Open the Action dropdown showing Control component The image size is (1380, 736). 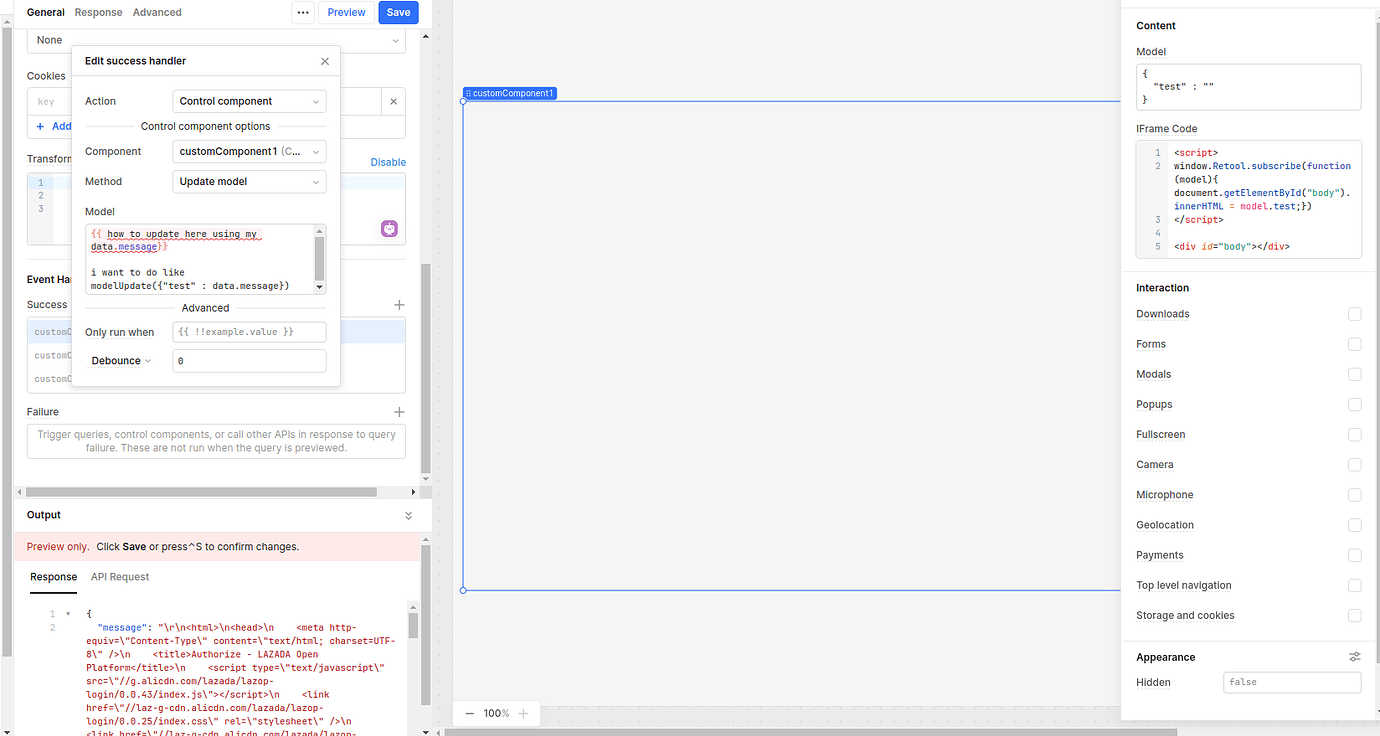[249, 101]
